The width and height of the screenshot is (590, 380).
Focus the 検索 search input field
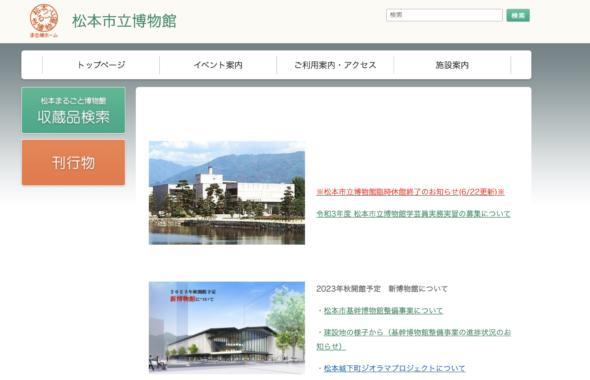coord(444,15)
